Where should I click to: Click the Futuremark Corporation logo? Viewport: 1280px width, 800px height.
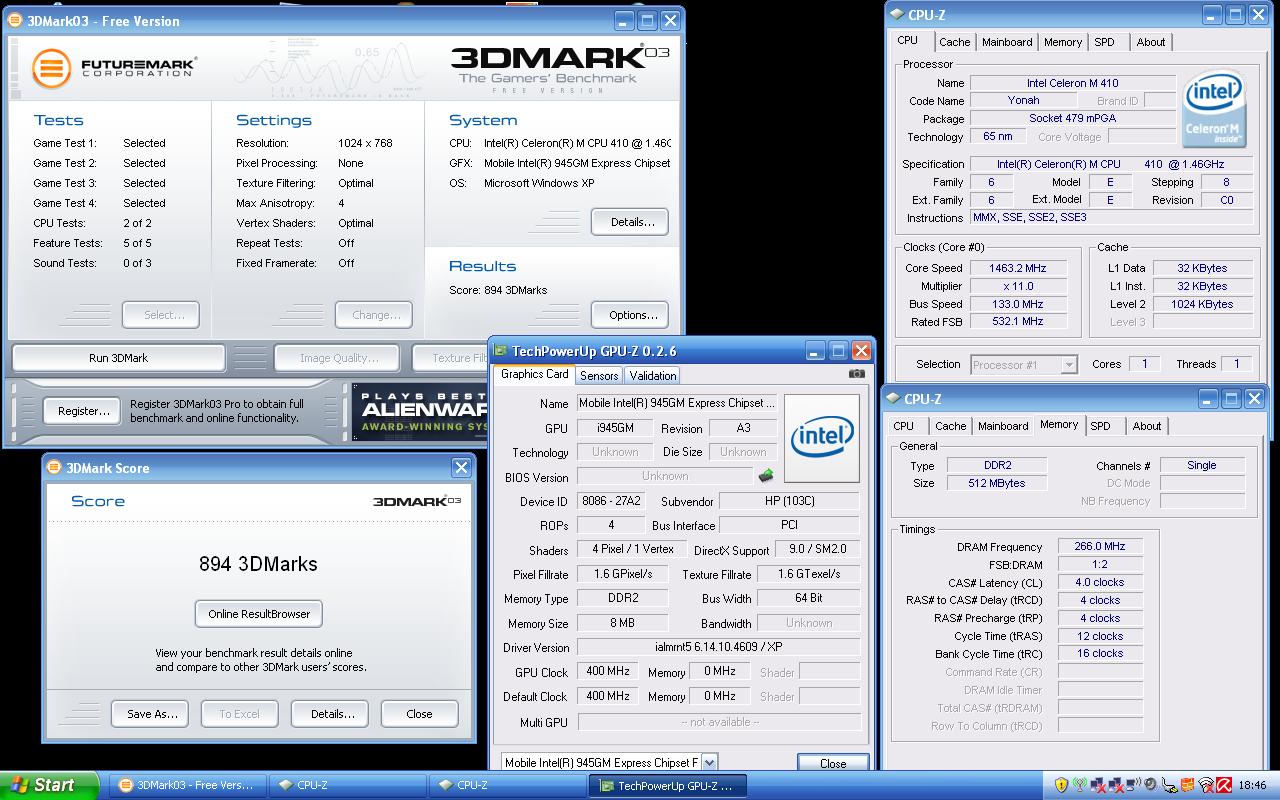113,67
